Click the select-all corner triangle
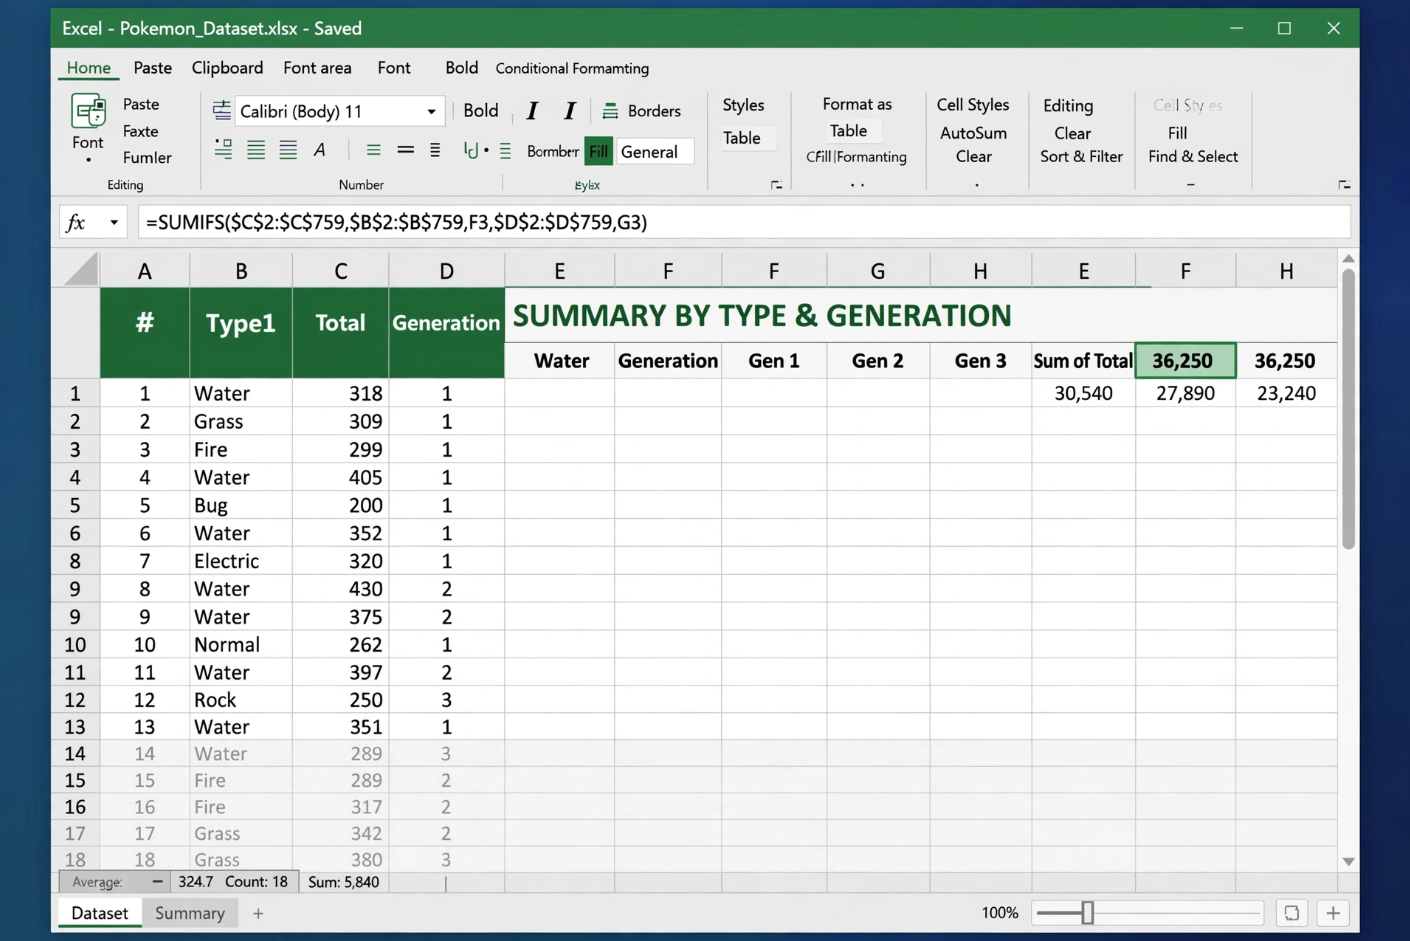The width and height of the screenshot is (1410, 941). [81, 270]
